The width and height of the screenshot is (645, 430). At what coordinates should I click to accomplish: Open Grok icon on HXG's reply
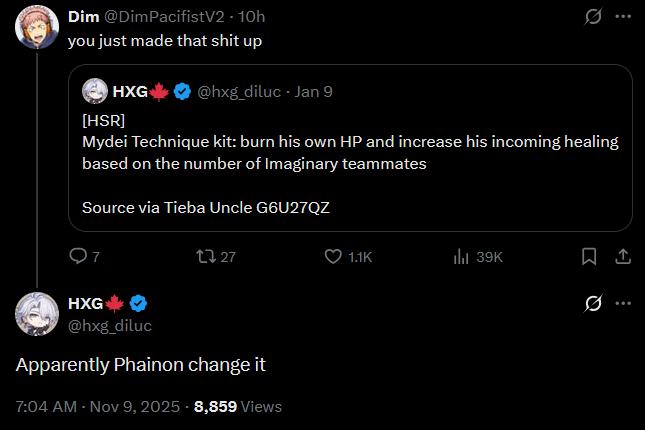593,303
